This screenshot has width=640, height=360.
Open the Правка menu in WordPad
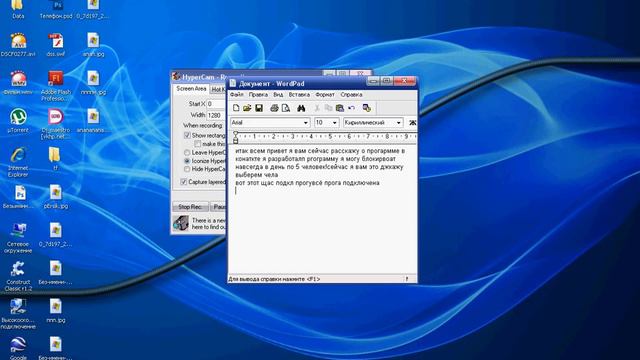(x=258, y=95)
